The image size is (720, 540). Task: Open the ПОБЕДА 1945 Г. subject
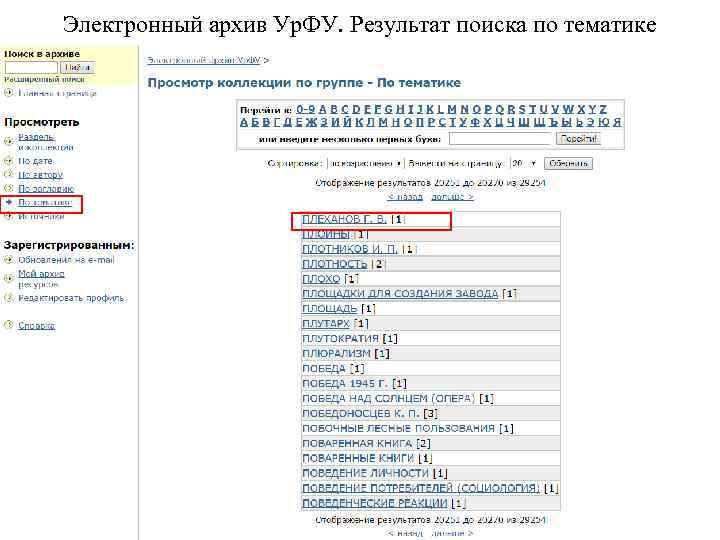(x=345, y=383)
